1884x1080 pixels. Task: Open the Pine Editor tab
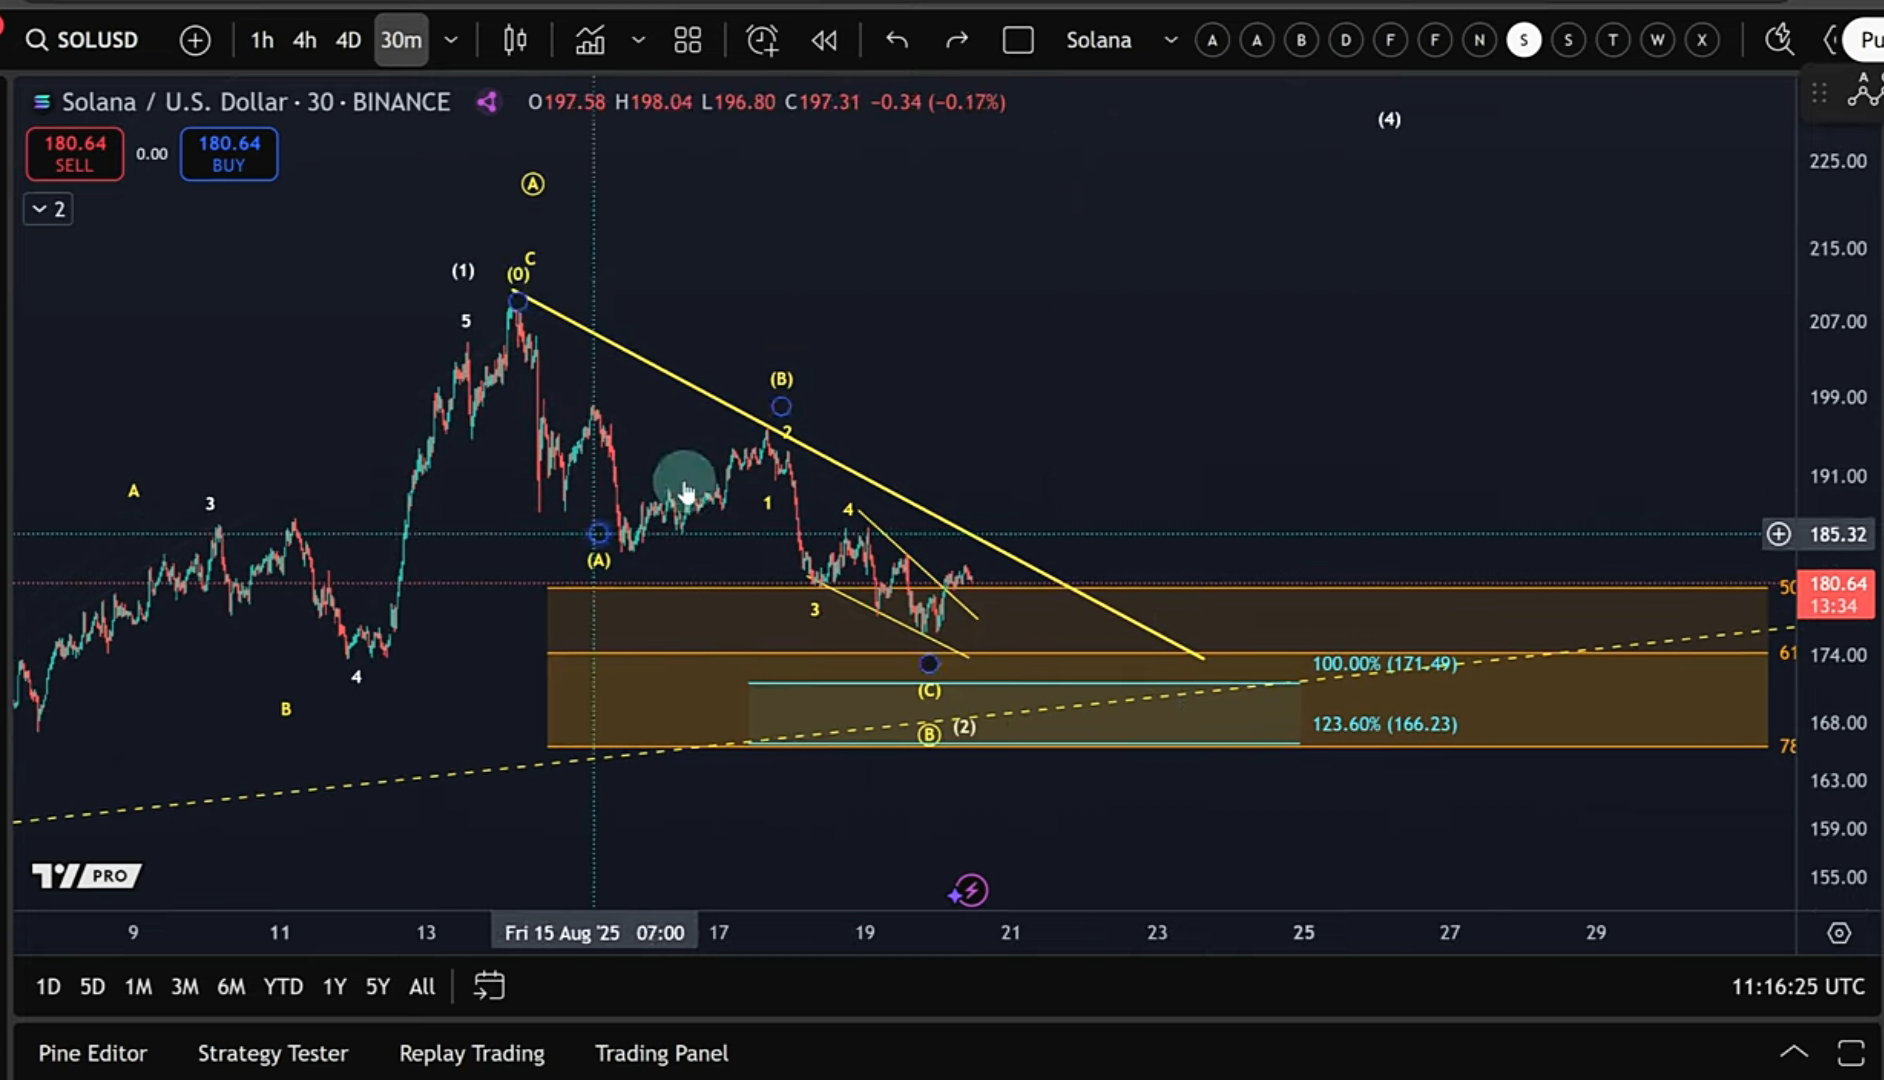point(93,1053)
